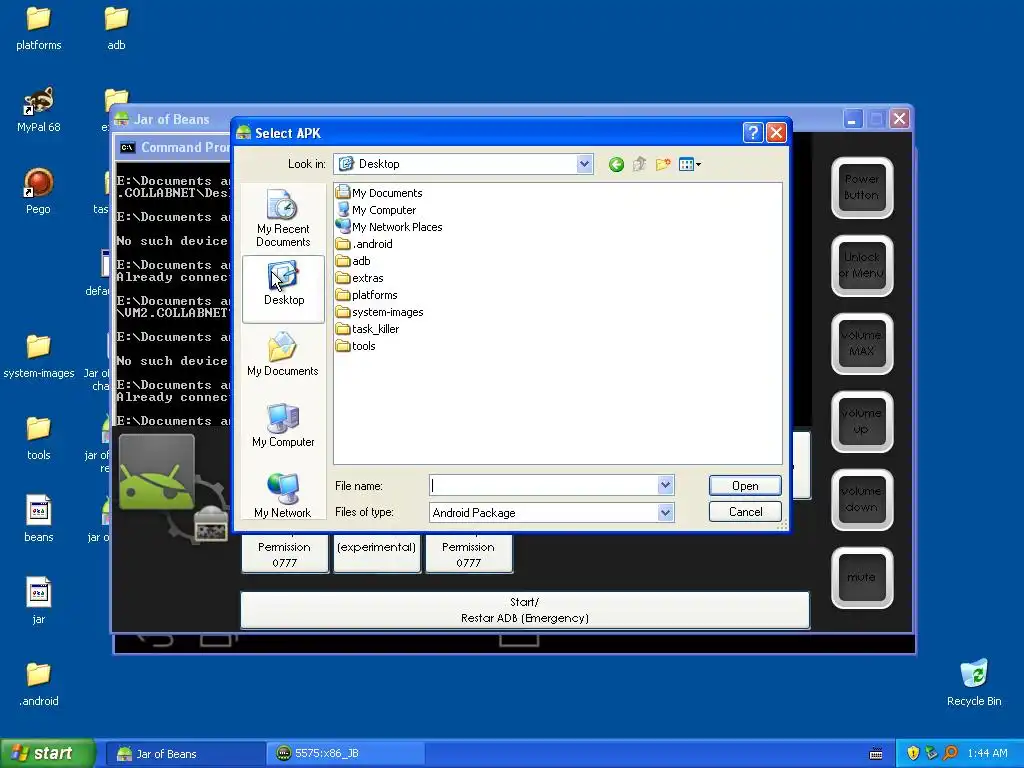1024x768 pixels.
Task: Click the Command Prompt title bar
Action: point(174,148)
